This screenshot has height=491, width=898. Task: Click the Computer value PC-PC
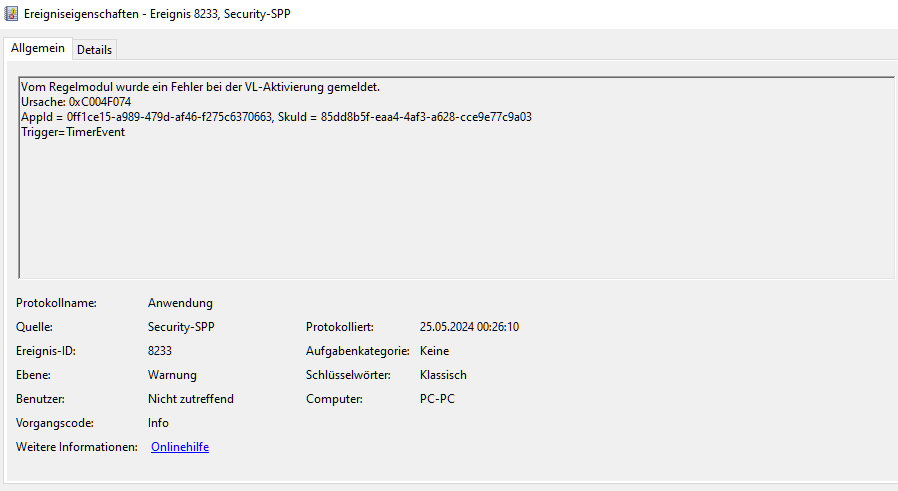(438, 399)
